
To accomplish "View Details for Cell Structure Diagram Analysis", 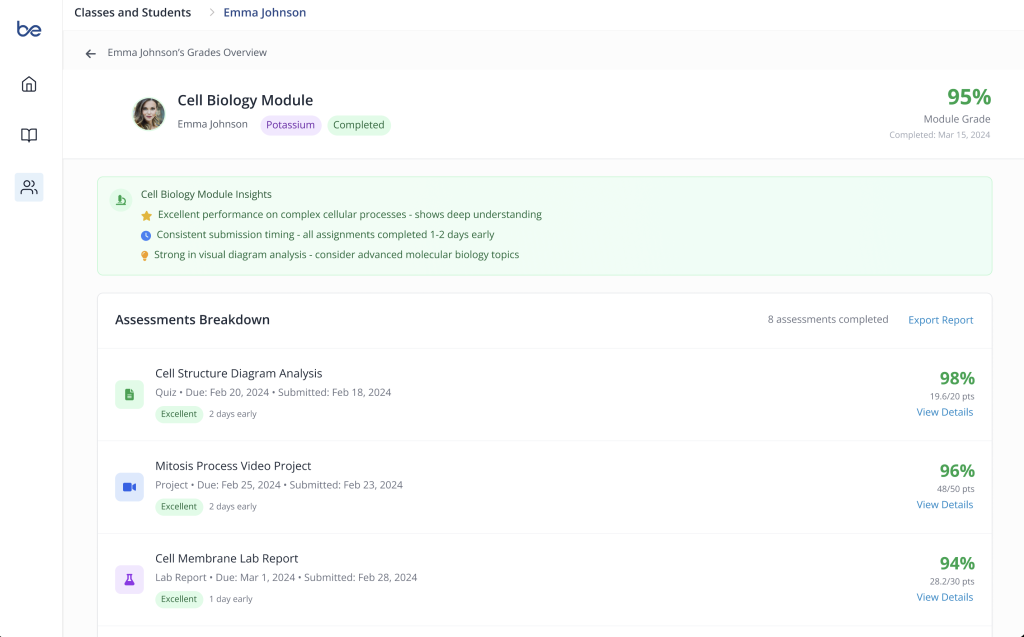I will click(x=944, y=412).
